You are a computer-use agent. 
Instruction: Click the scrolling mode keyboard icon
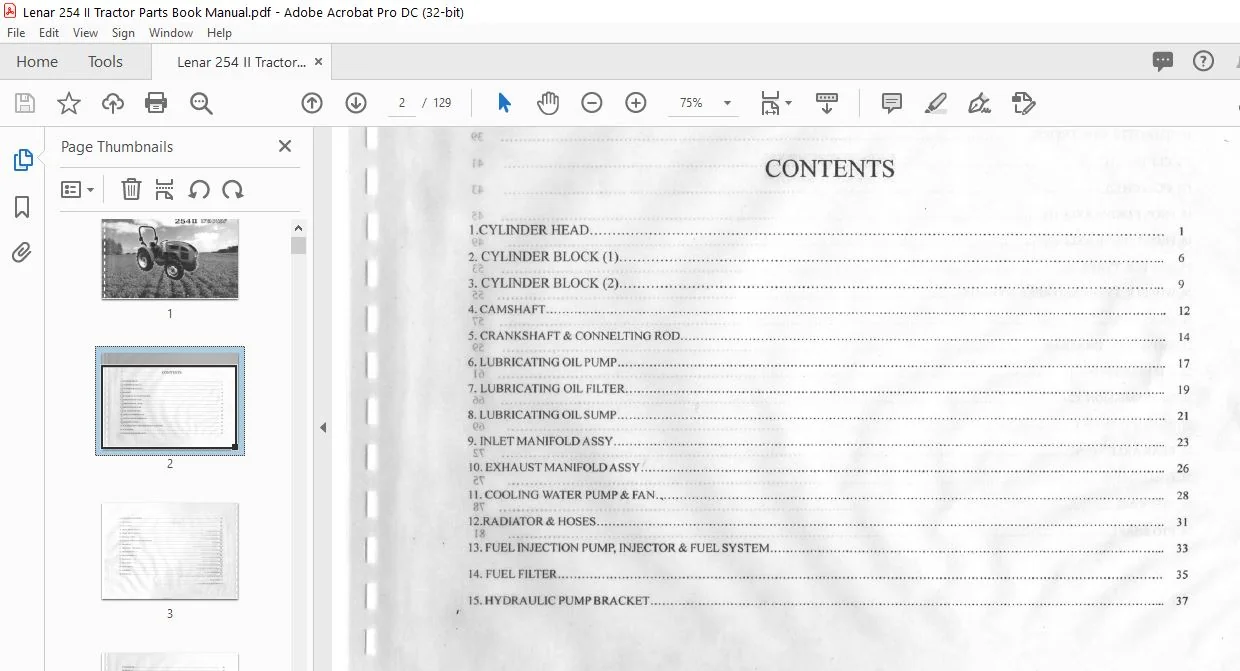pyautogui.click(x=827, y=103)
